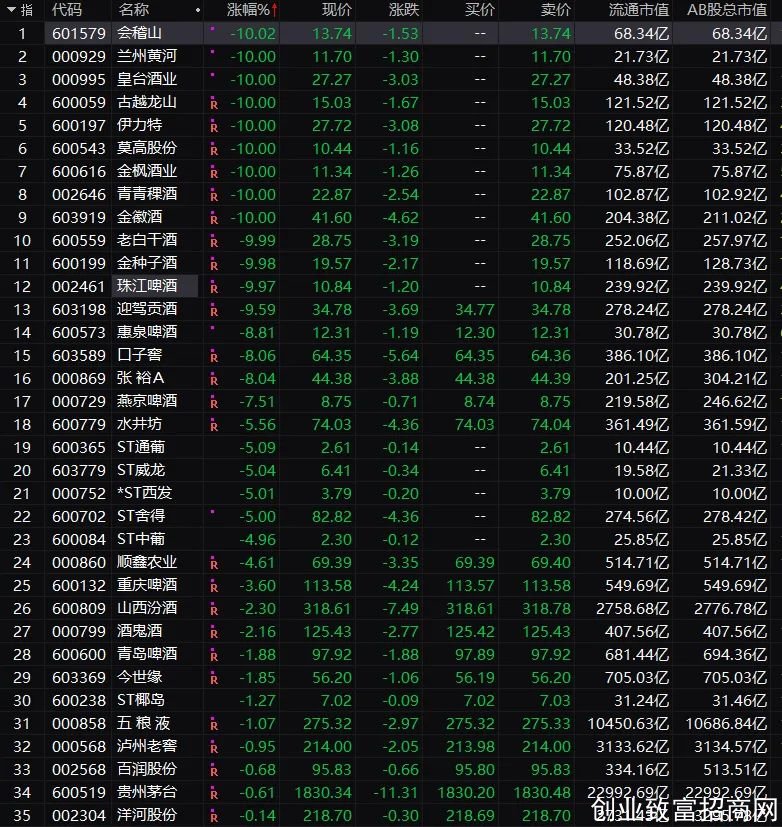
Task: Click current price 318.61 in 现价 column
Action: (327, 609)
